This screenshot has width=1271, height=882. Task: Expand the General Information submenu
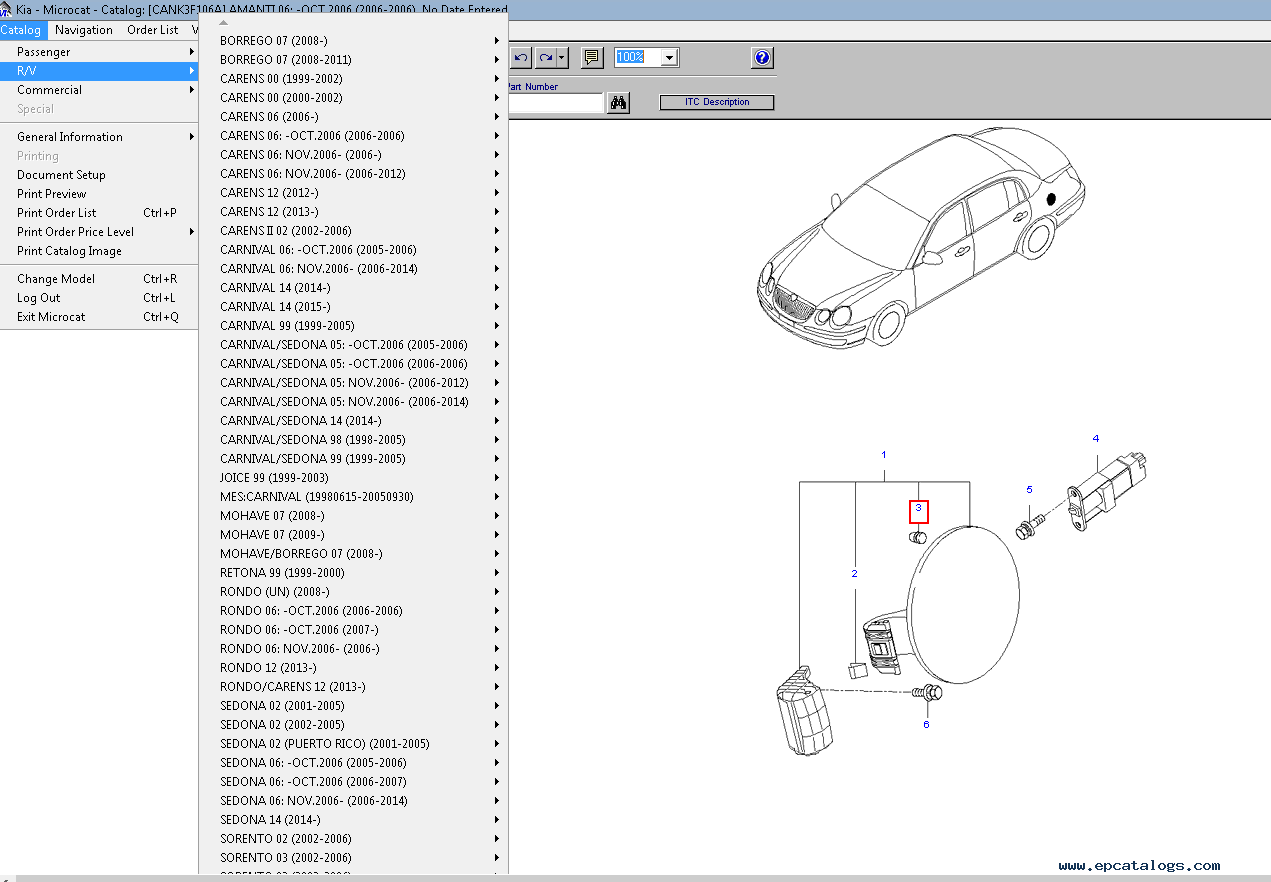(x=100, y=136)
